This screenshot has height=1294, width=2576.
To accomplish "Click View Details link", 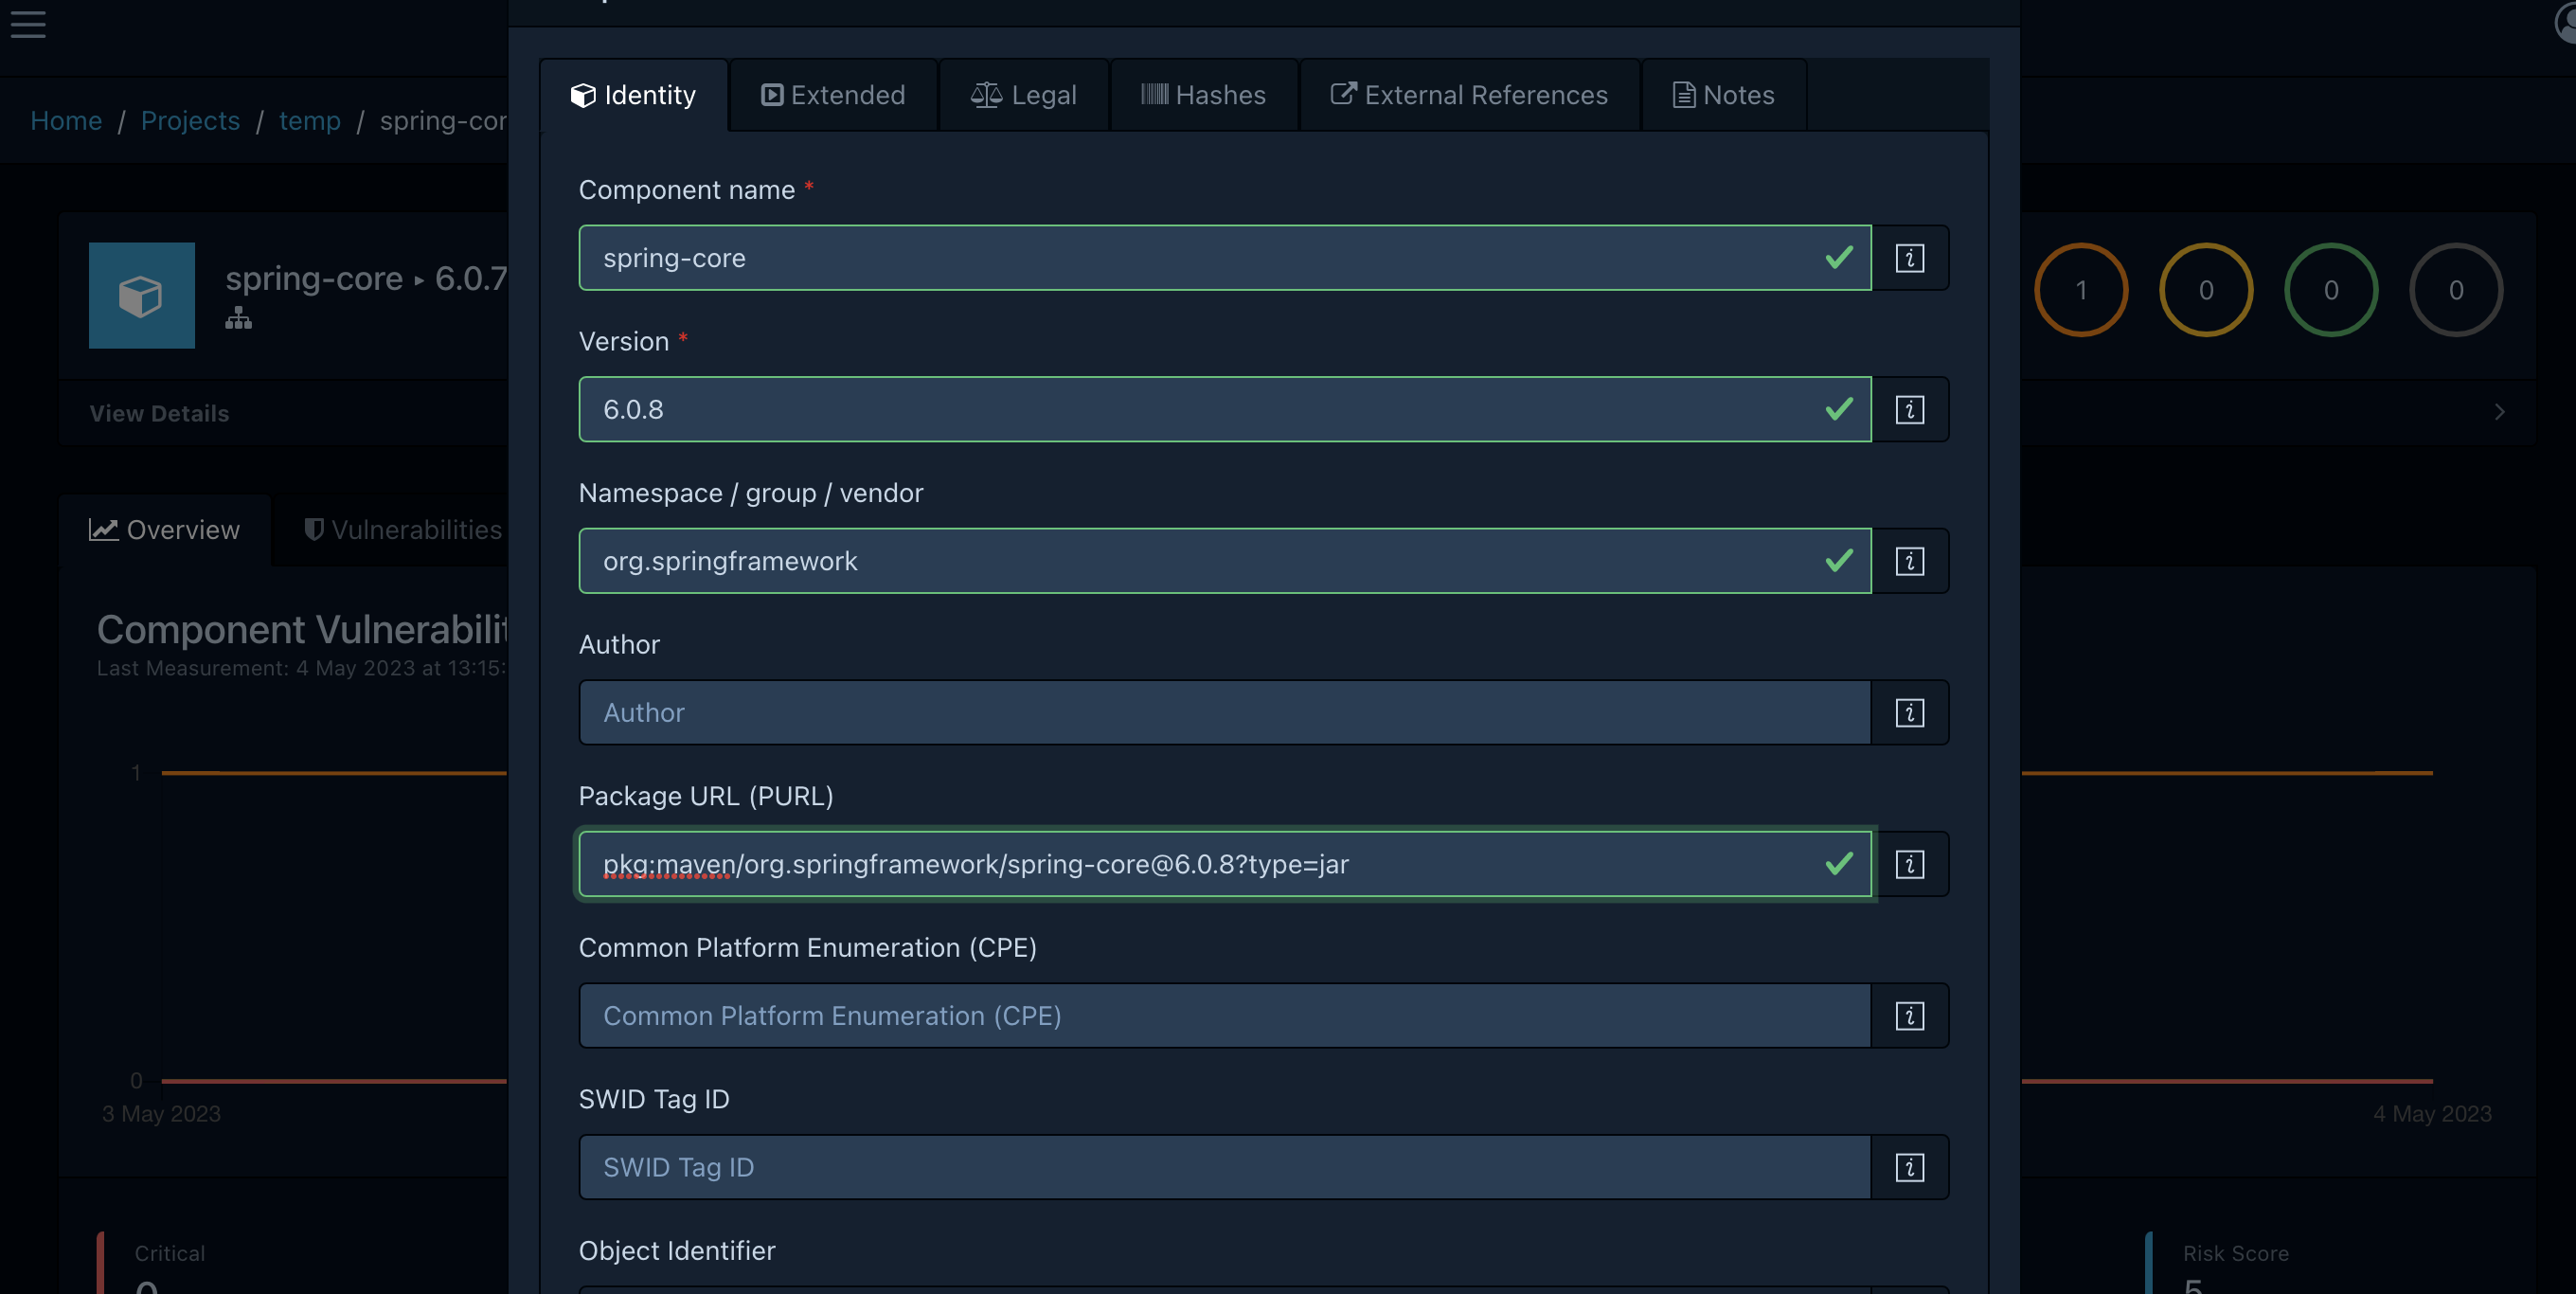I will point(160,413).
